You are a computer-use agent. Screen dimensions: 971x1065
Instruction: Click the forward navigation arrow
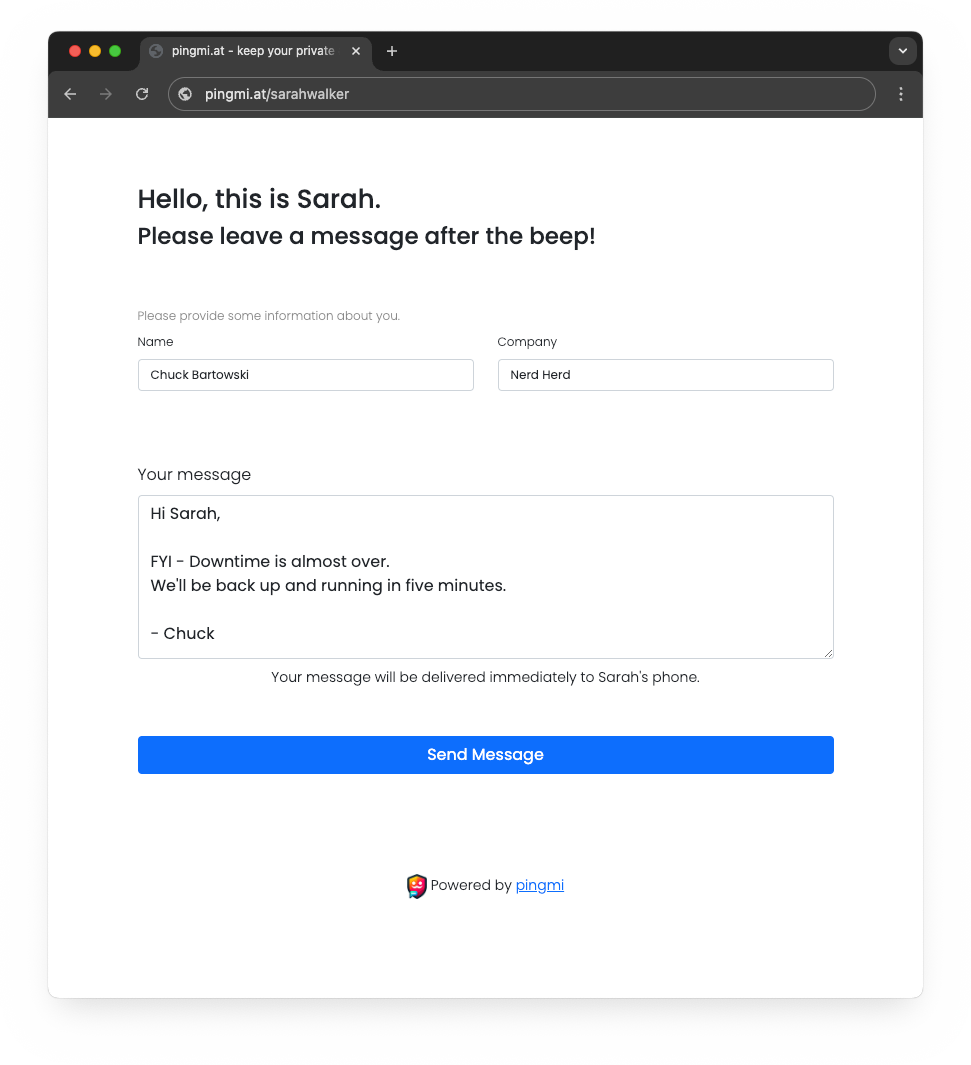(106, 93)
